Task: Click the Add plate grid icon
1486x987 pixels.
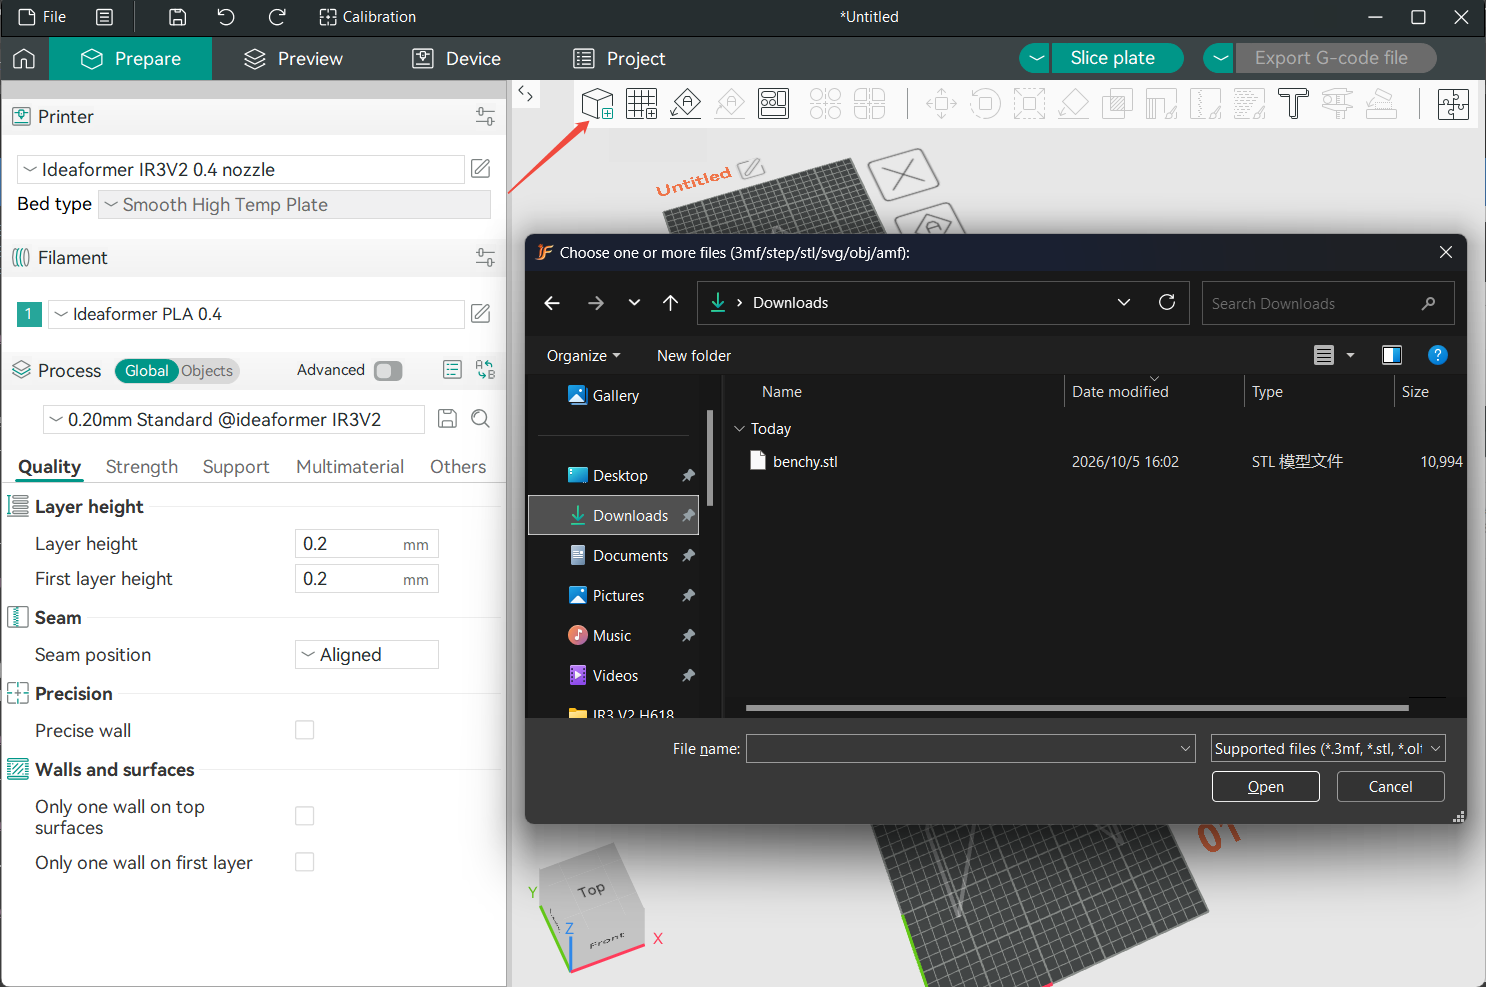Action: point(641,103)
